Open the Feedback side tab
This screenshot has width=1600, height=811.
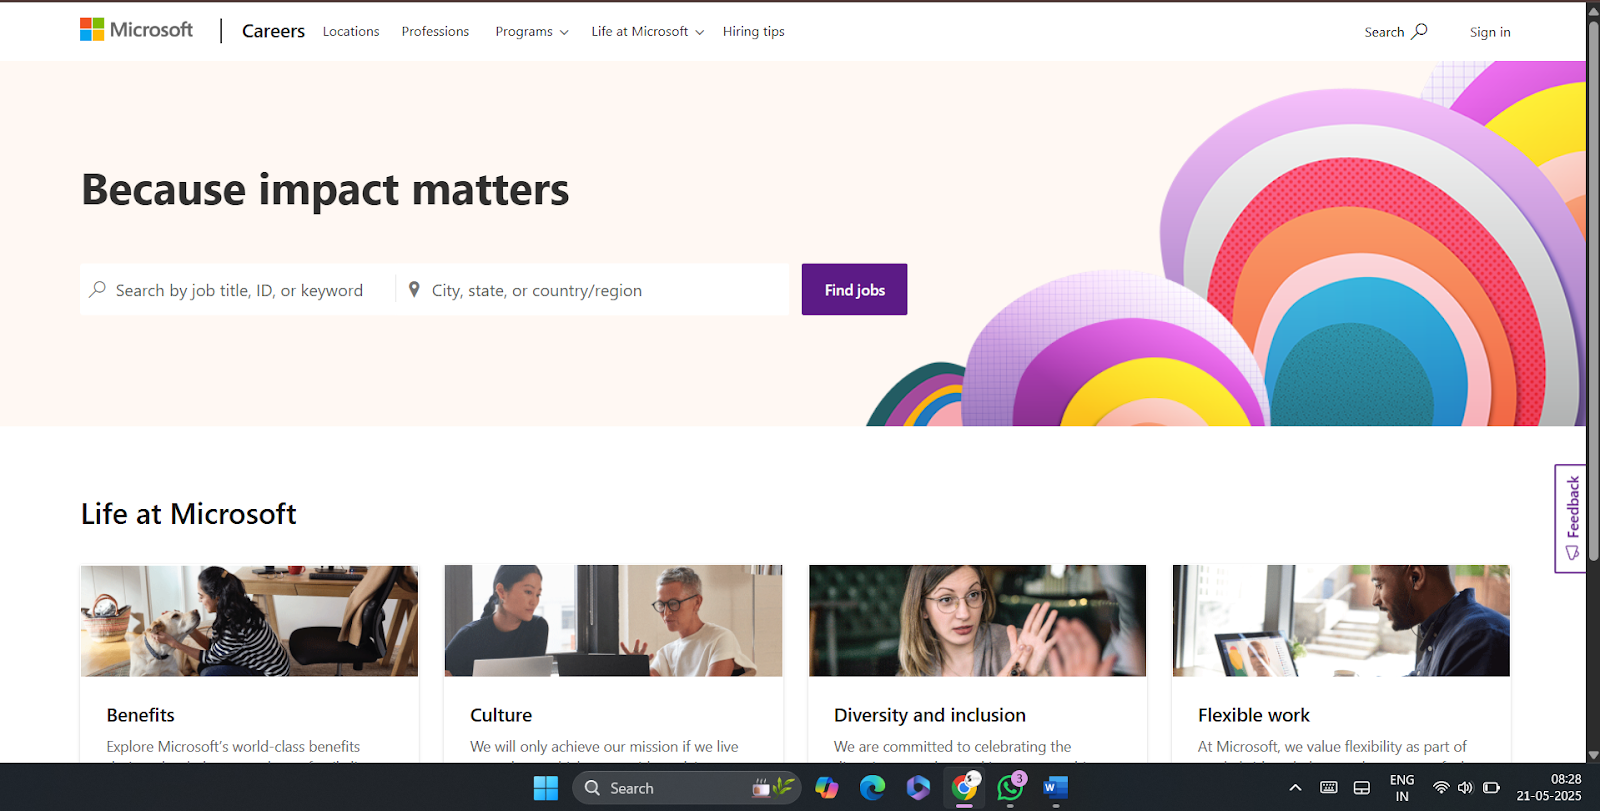[x=1570, y=518]
